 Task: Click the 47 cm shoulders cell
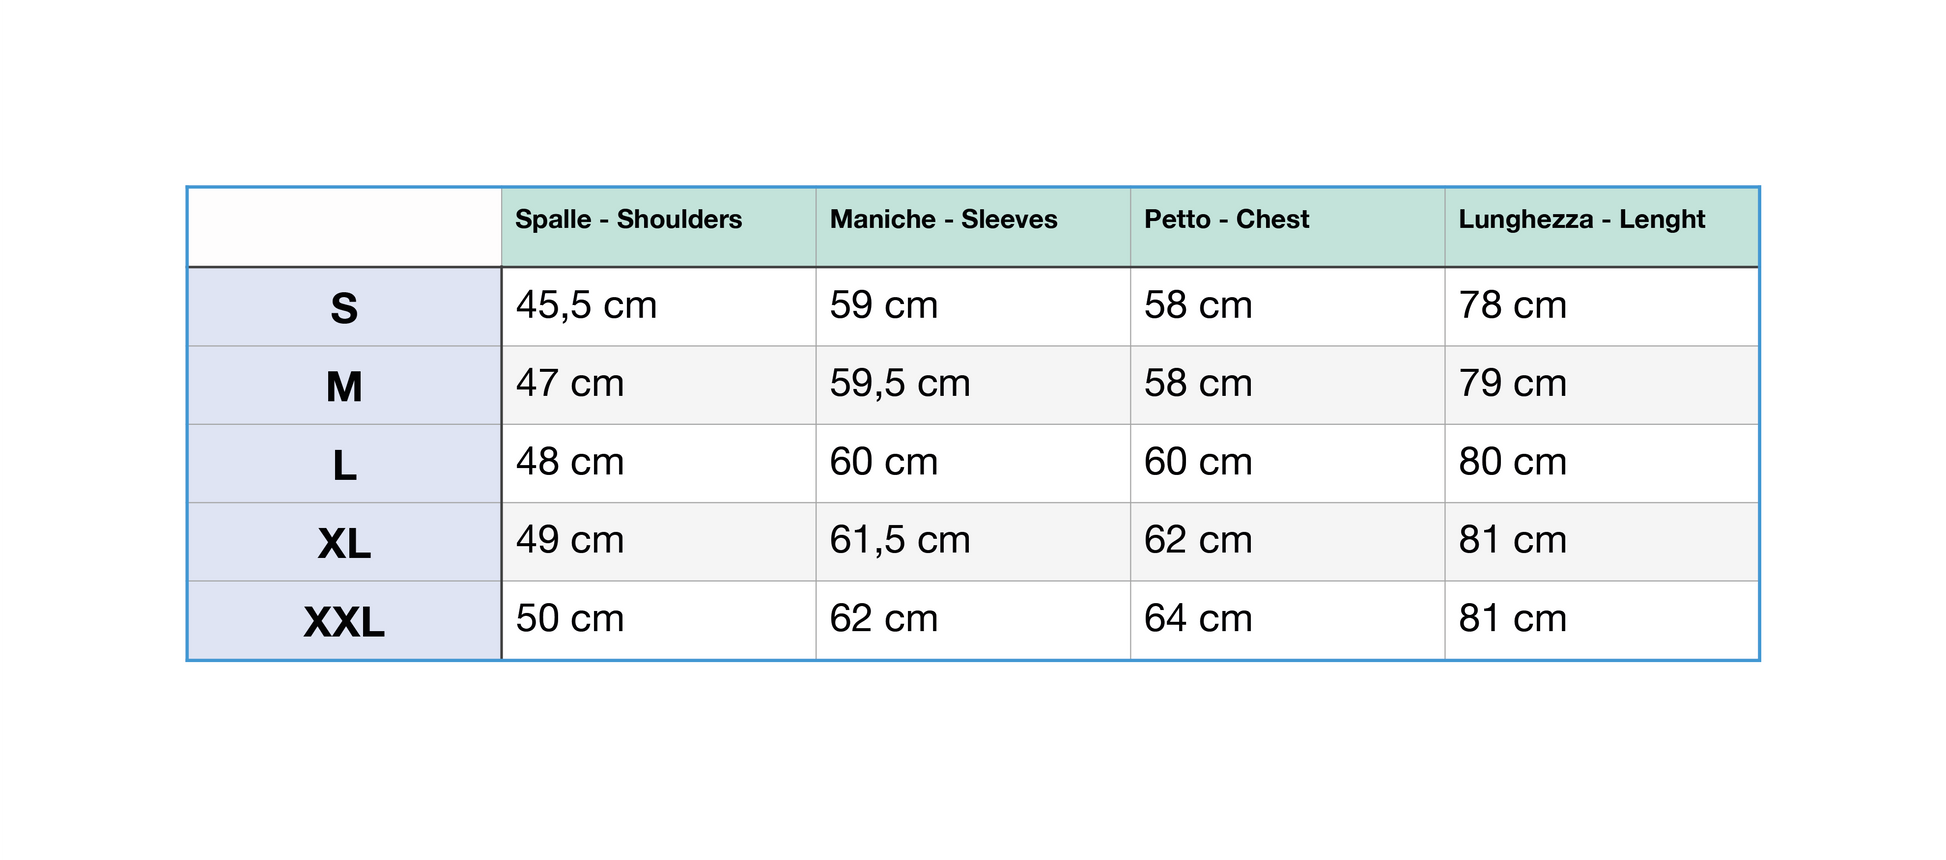click(570, 384)
